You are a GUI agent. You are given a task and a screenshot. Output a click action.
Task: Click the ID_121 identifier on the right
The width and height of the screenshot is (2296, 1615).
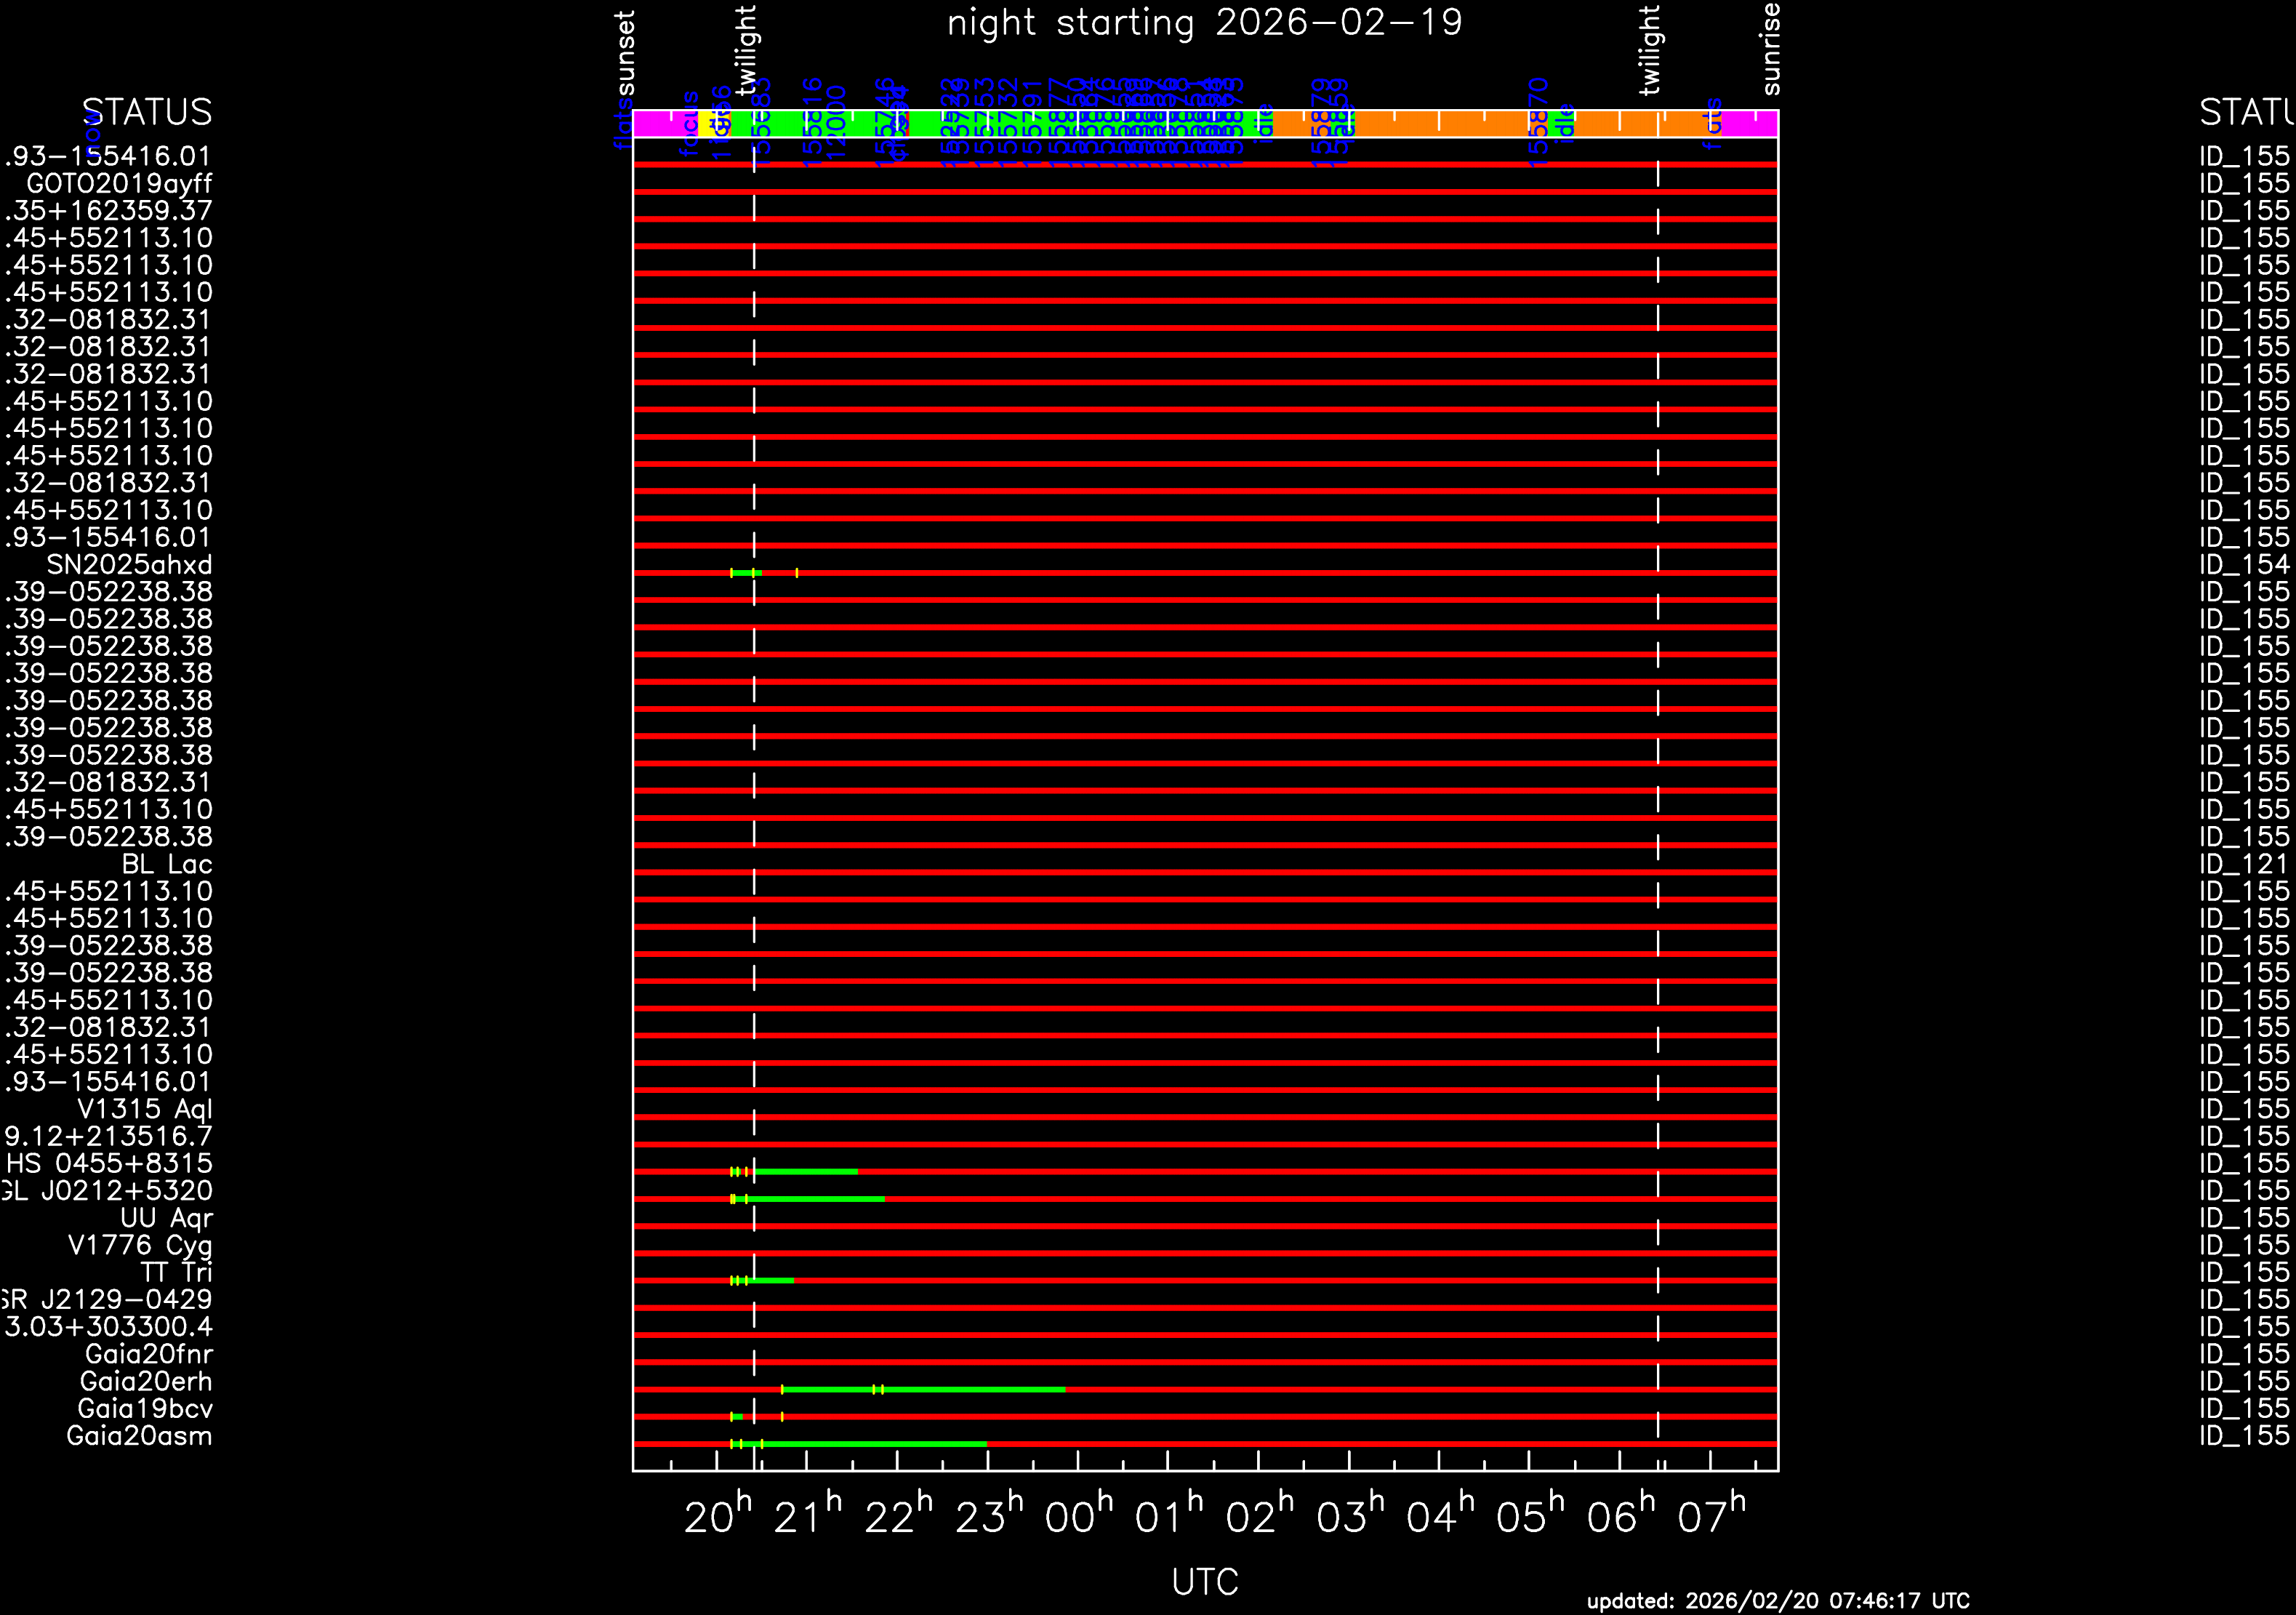point(2243,864)
